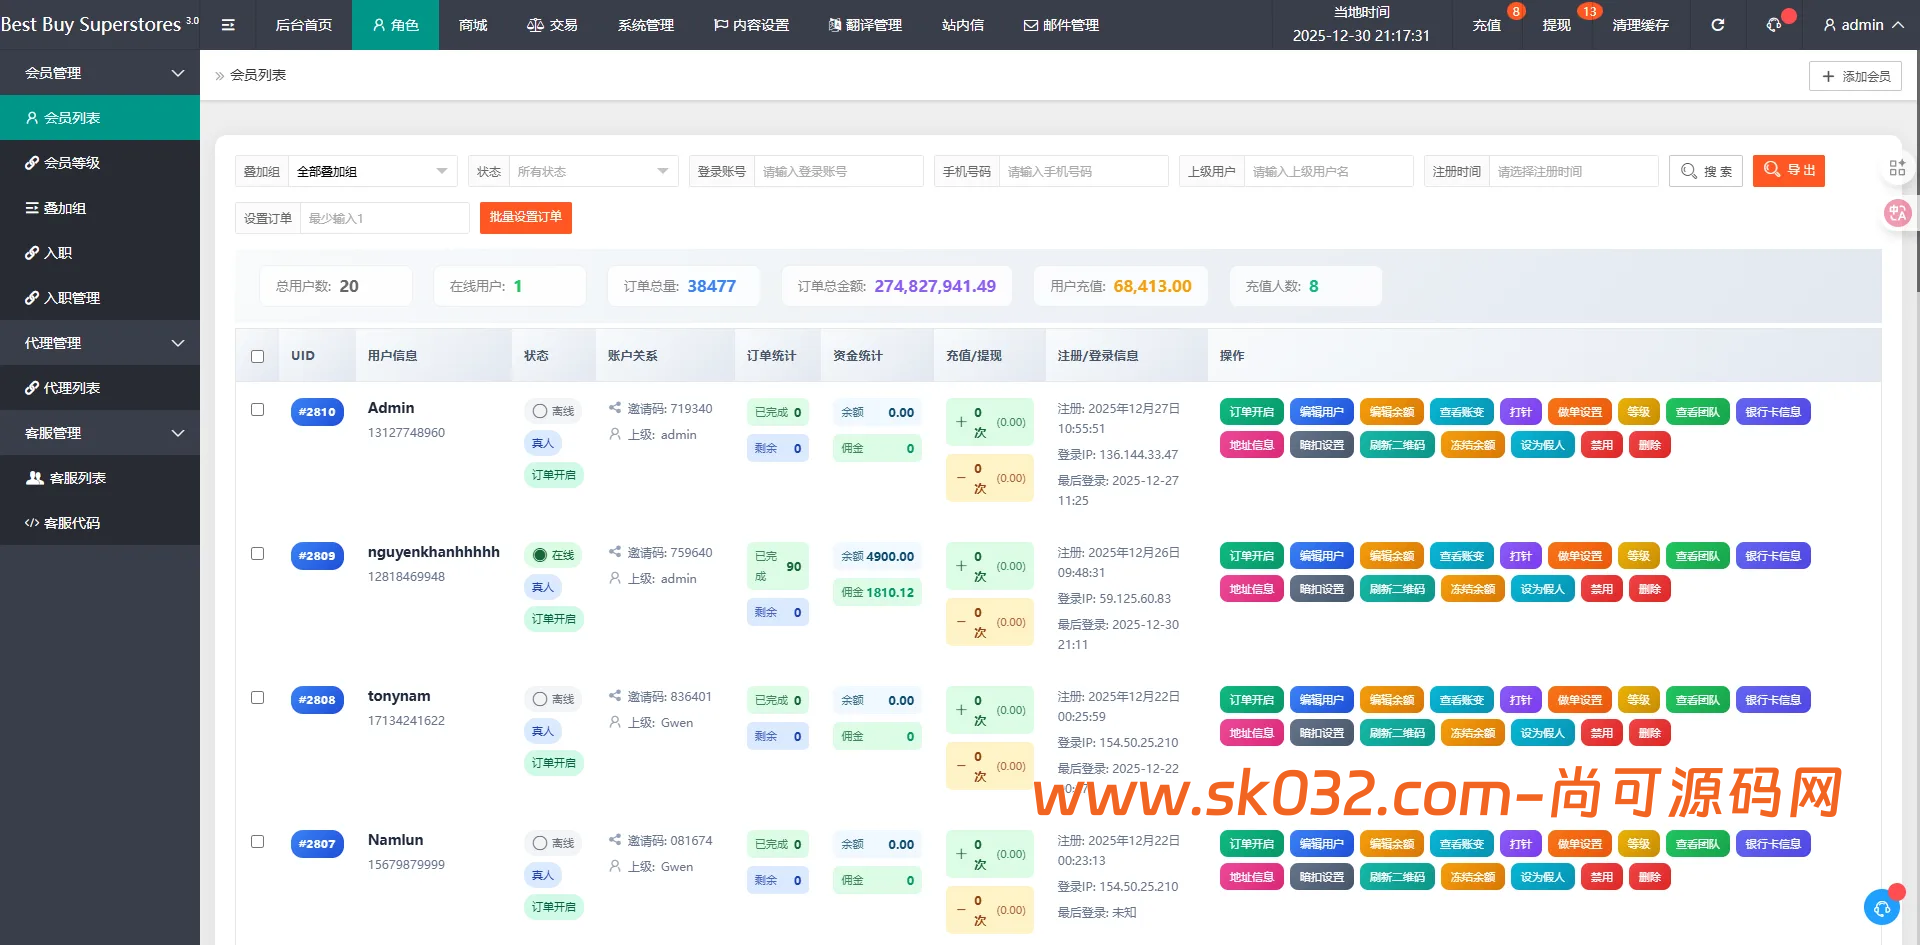Expand the 所有状态 status dropdown

click(x=592, y=171)
